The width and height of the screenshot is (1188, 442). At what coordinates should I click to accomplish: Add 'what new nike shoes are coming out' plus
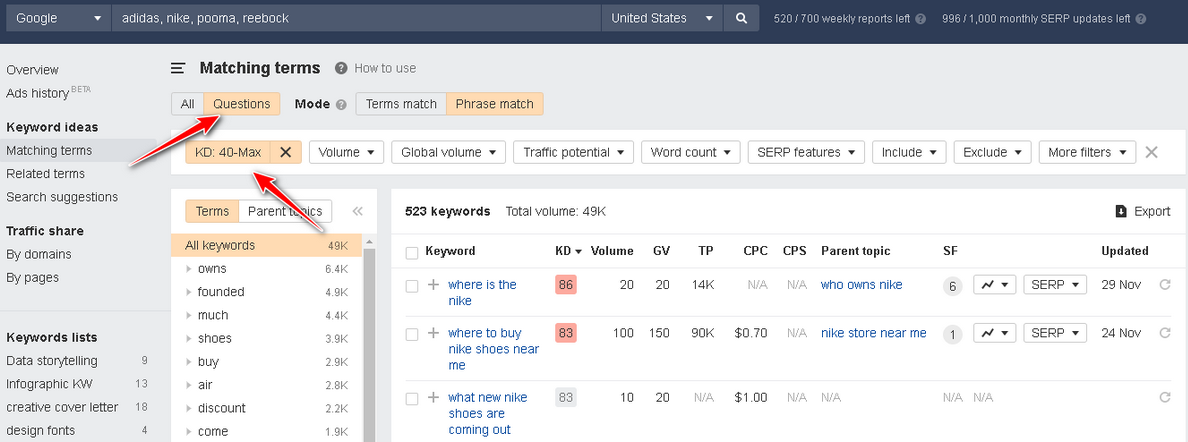click(x=433, y=397)
